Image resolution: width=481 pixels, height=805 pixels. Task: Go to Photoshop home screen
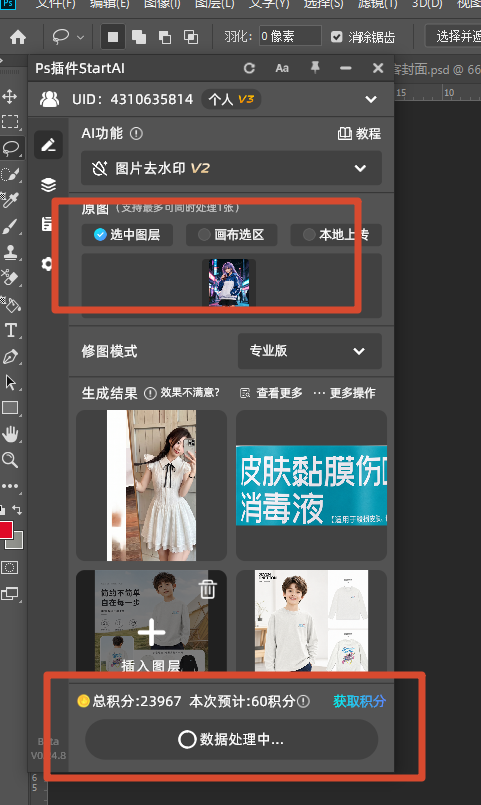(x=18, y=37)
